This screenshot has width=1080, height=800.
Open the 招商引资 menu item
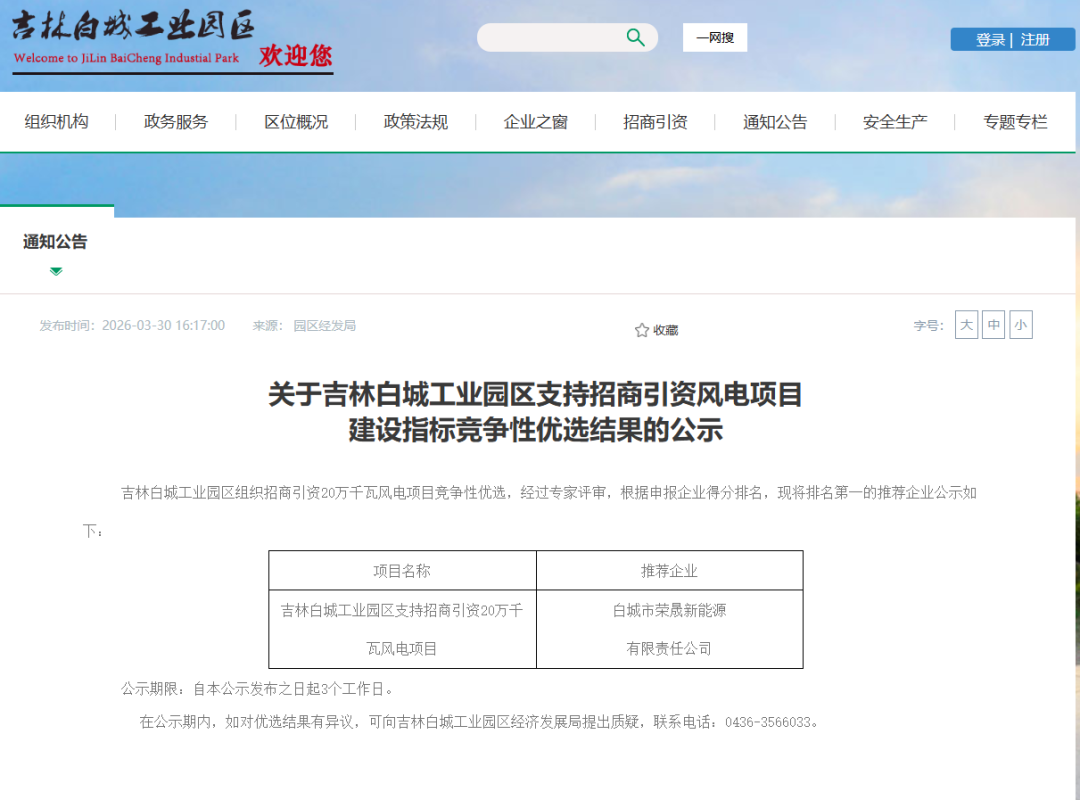pos(656,122)
